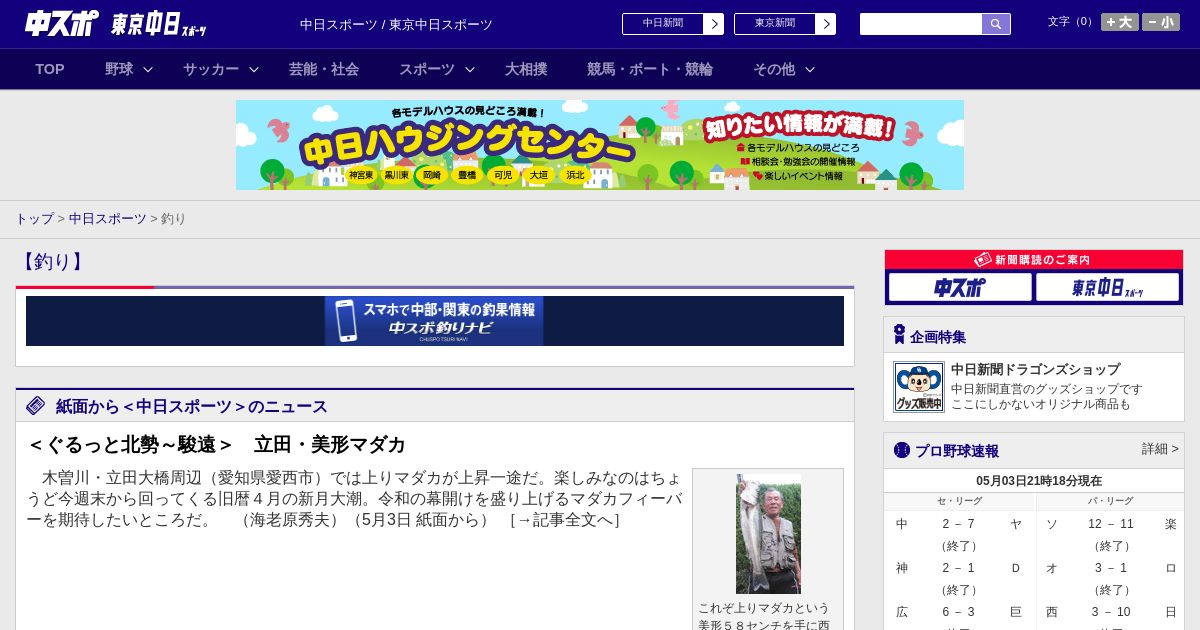Click the ソ 12-11 楽 score row
Screen dimensions: 1200x630
coord(1111,524)
